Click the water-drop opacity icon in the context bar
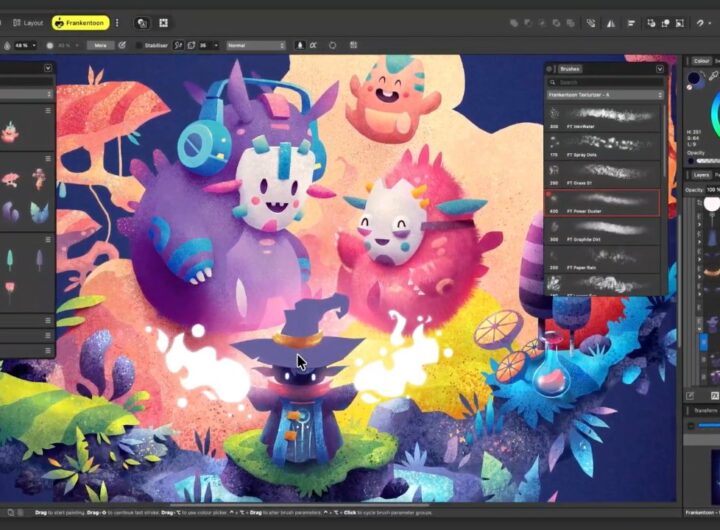 pyautogui.click(x=7, y=45)
